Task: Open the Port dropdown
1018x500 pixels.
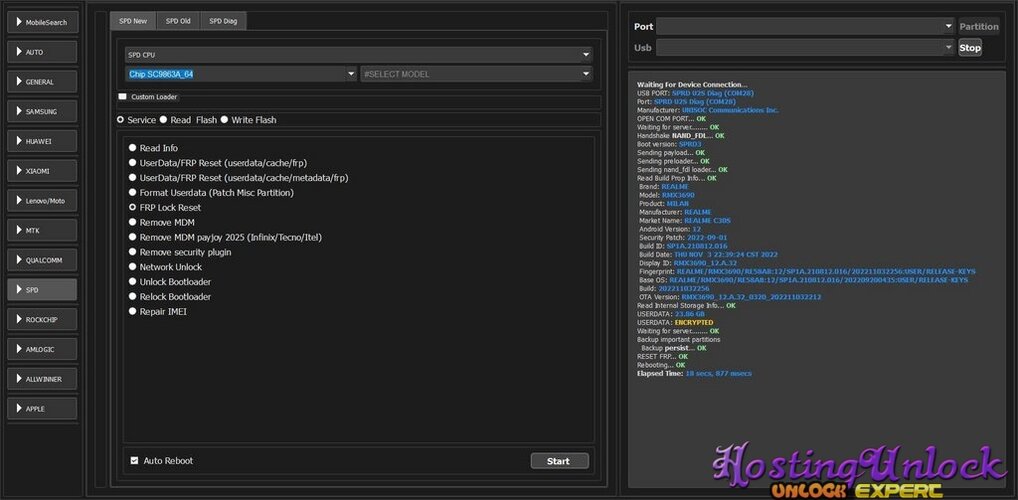Action: 805,27
